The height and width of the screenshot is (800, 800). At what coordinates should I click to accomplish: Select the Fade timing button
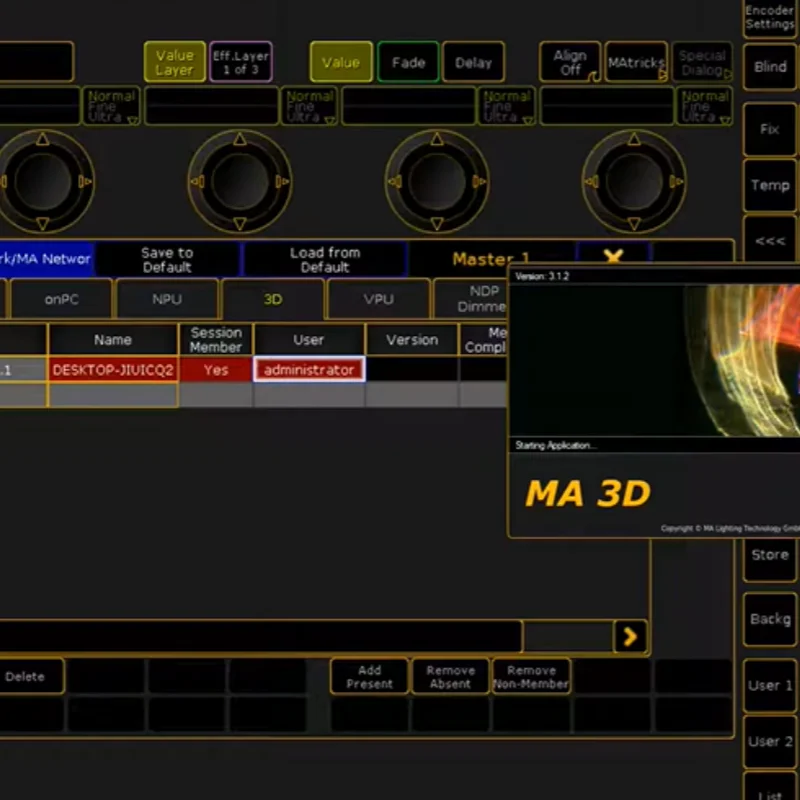tap(408, 62)
